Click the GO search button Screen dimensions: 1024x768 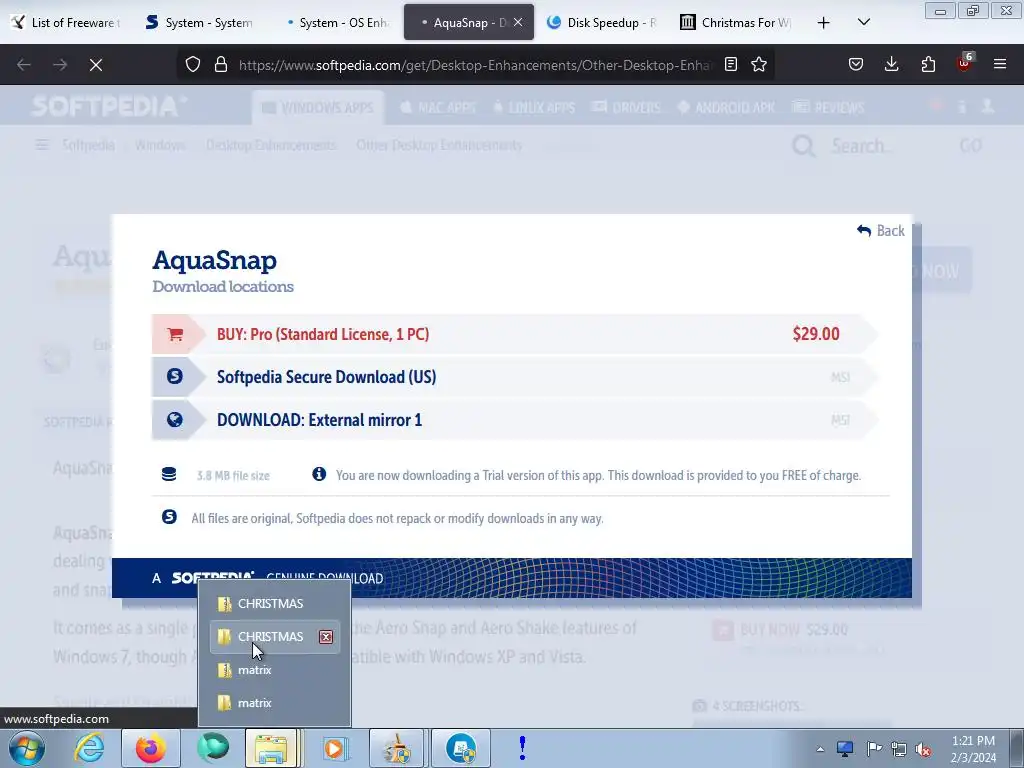(970, 146)
